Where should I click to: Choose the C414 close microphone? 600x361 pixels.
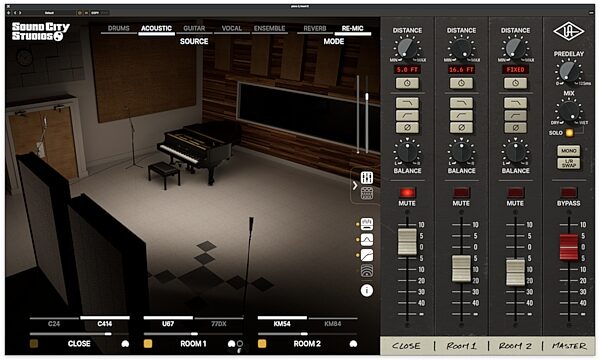coord(104,323)
